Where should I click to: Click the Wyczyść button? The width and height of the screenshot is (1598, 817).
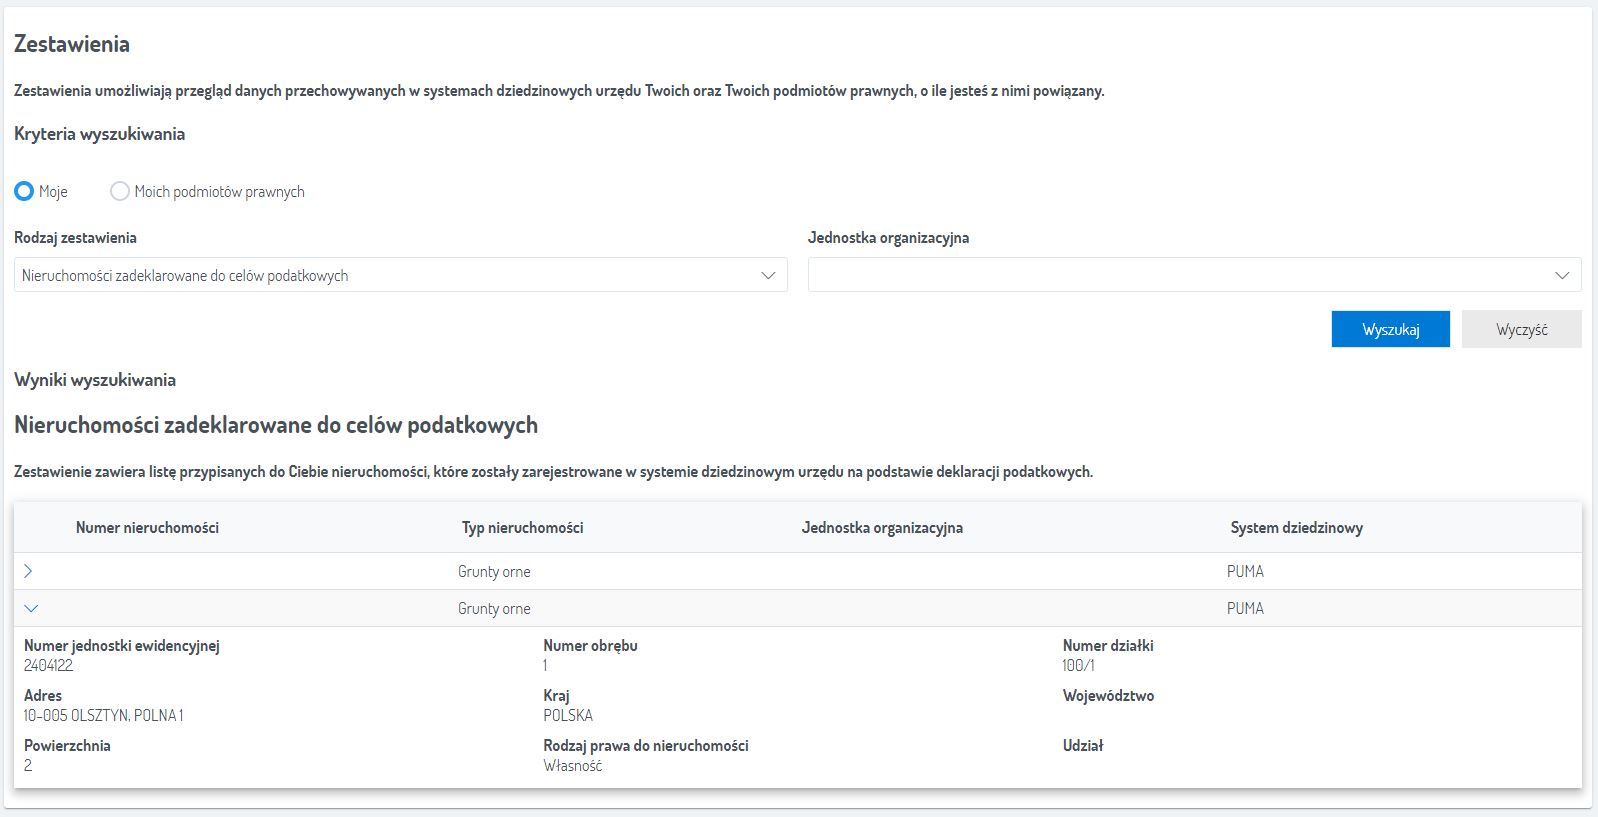[x=1521, y=330]
